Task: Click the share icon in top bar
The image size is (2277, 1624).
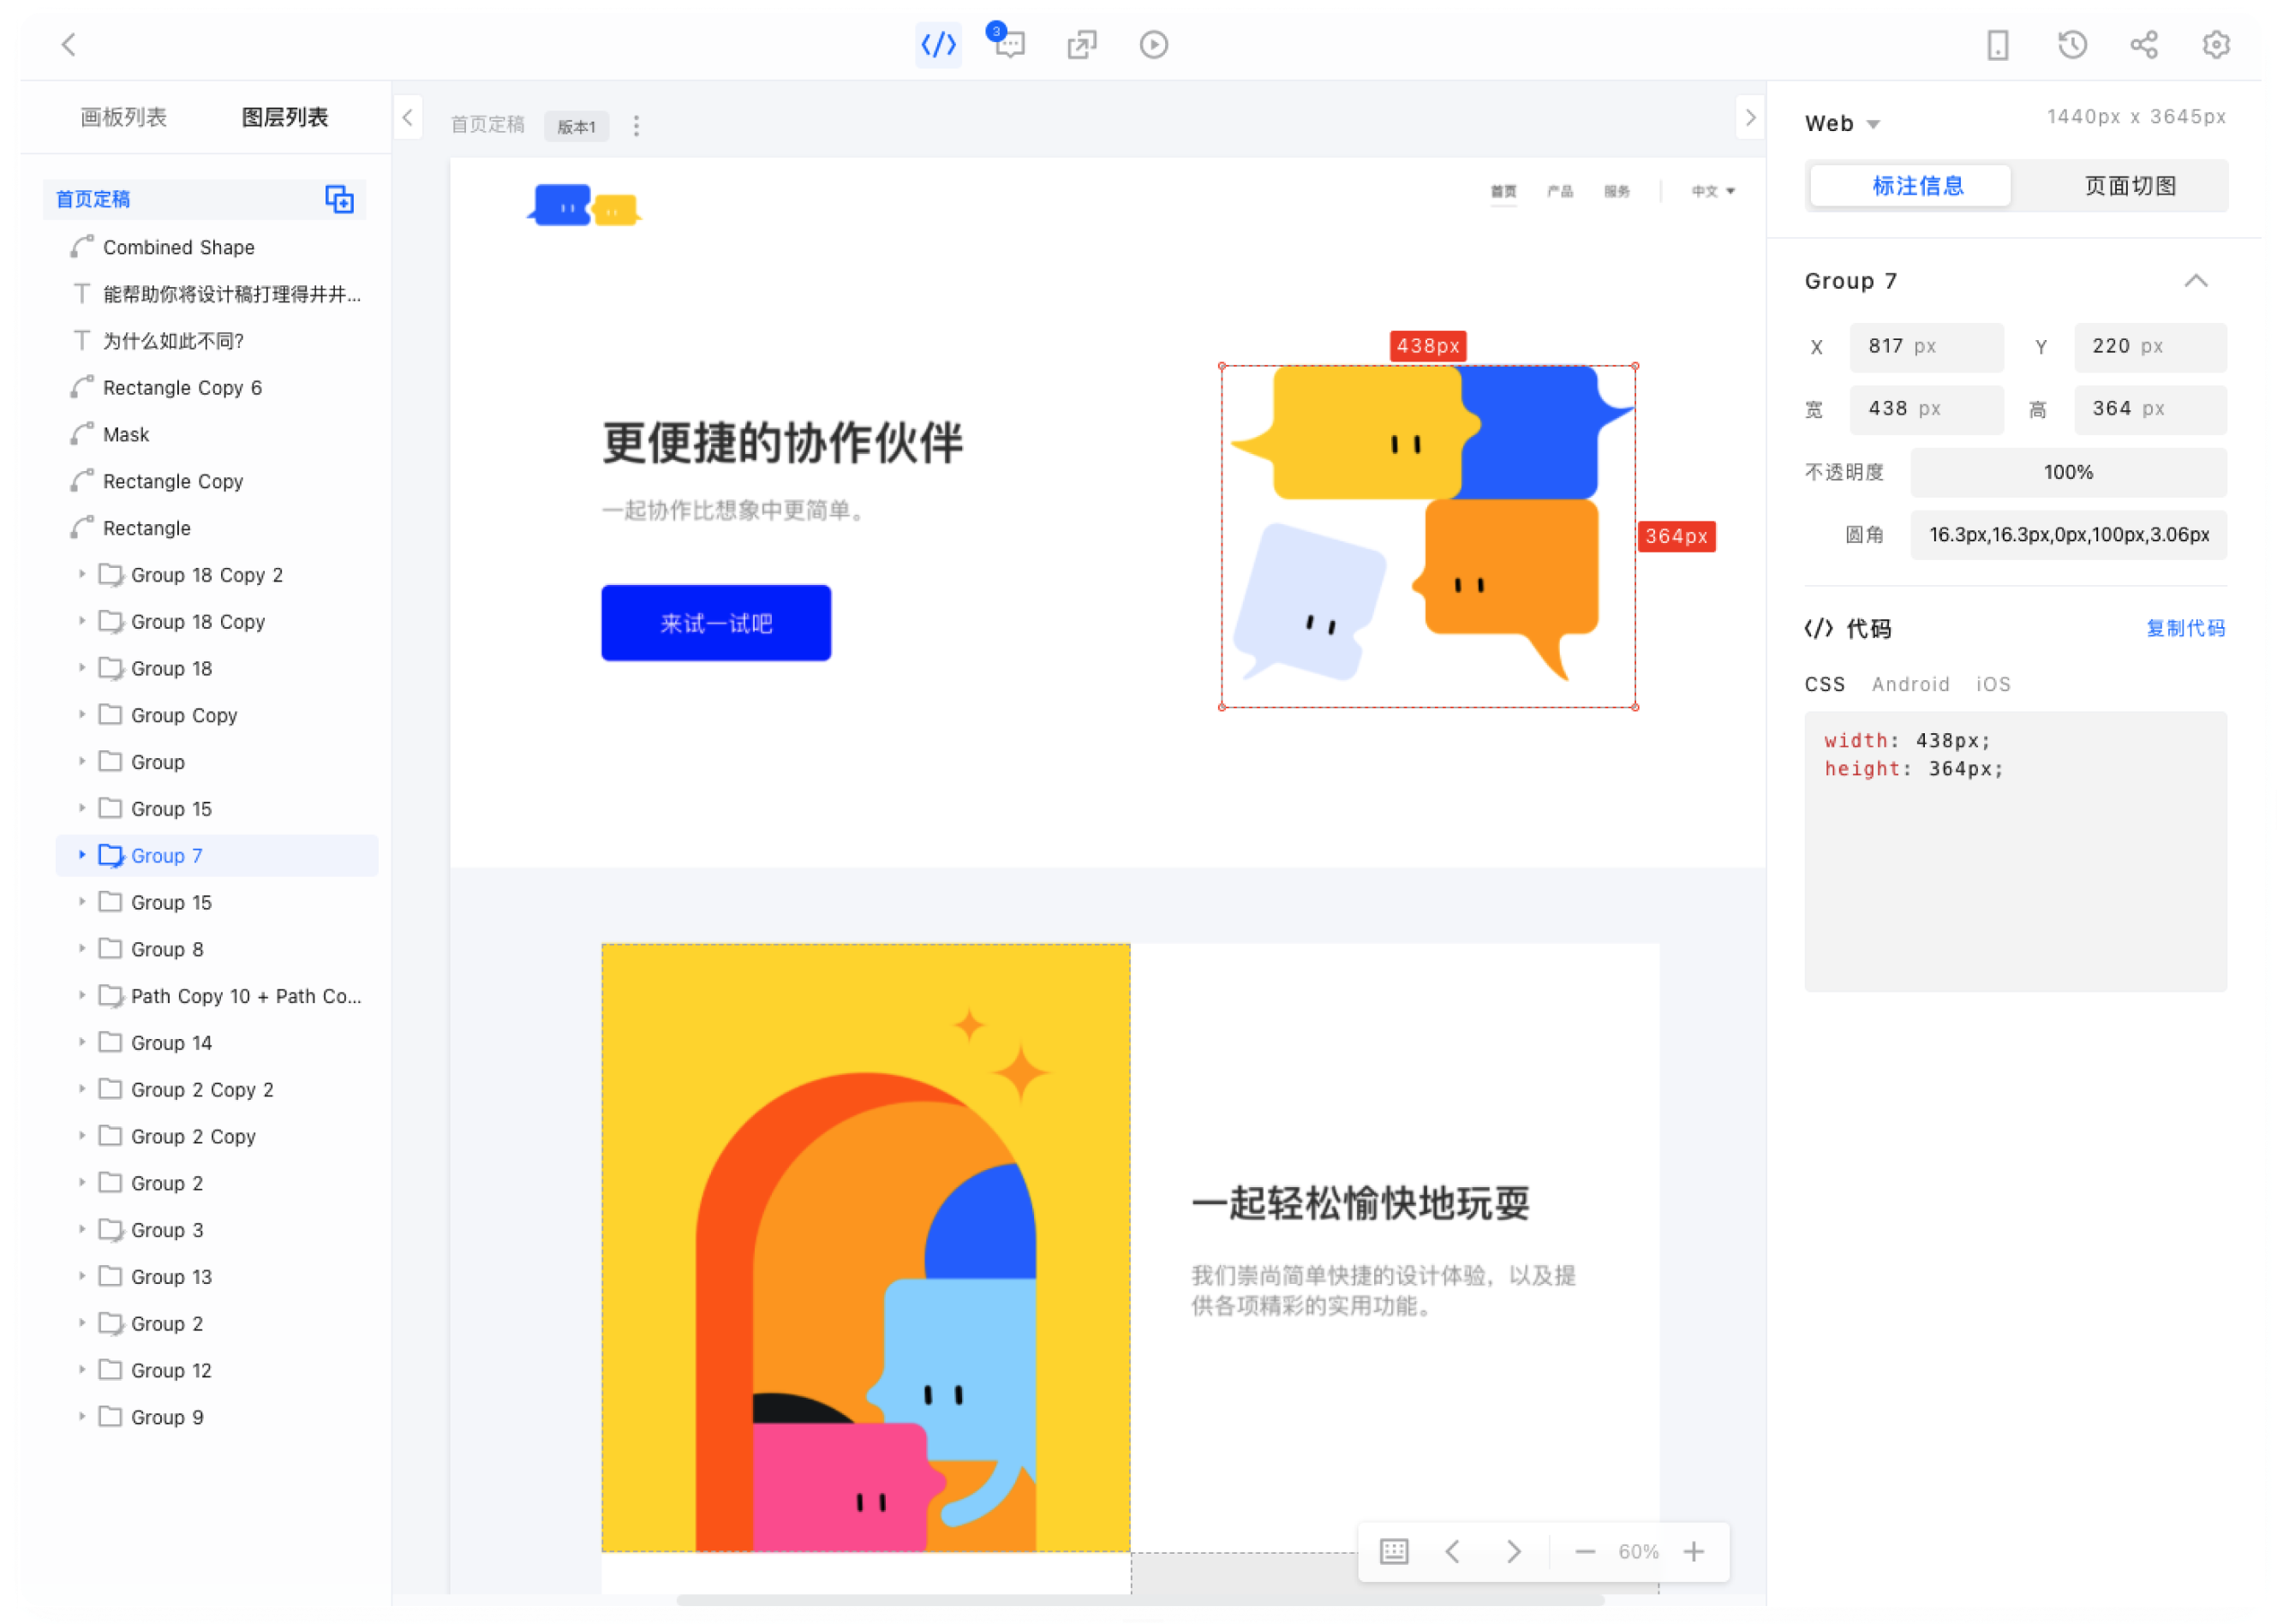Action: pos(2143,45)
